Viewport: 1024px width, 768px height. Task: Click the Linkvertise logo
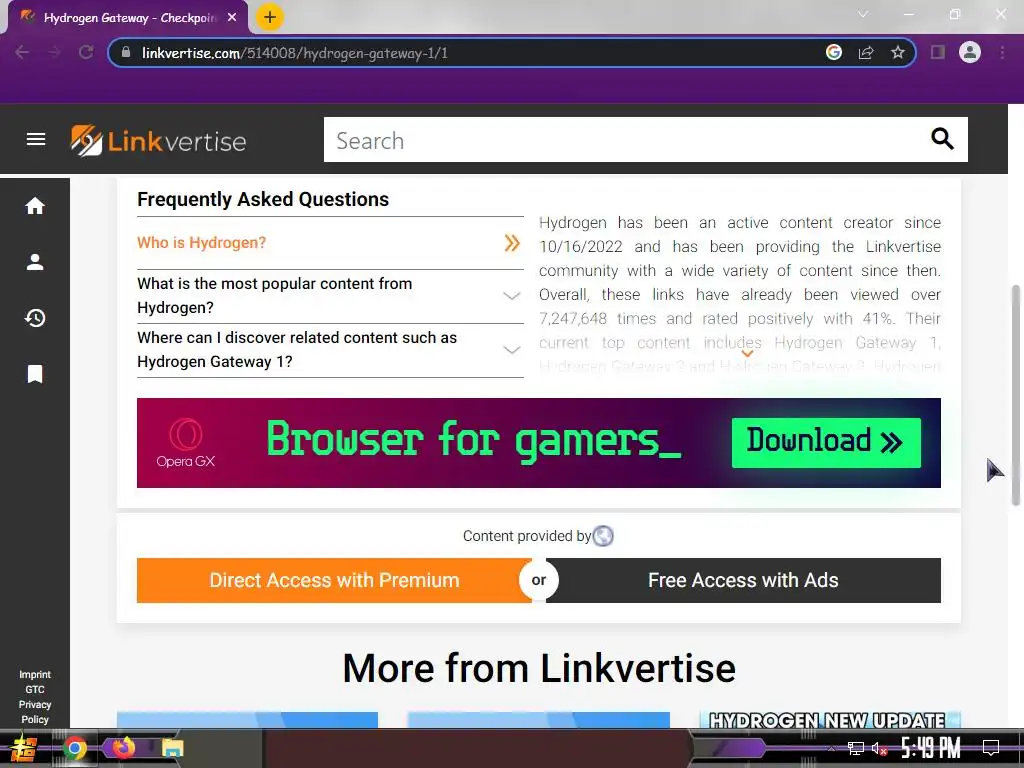pyautogui.click(x=158, y=140)
